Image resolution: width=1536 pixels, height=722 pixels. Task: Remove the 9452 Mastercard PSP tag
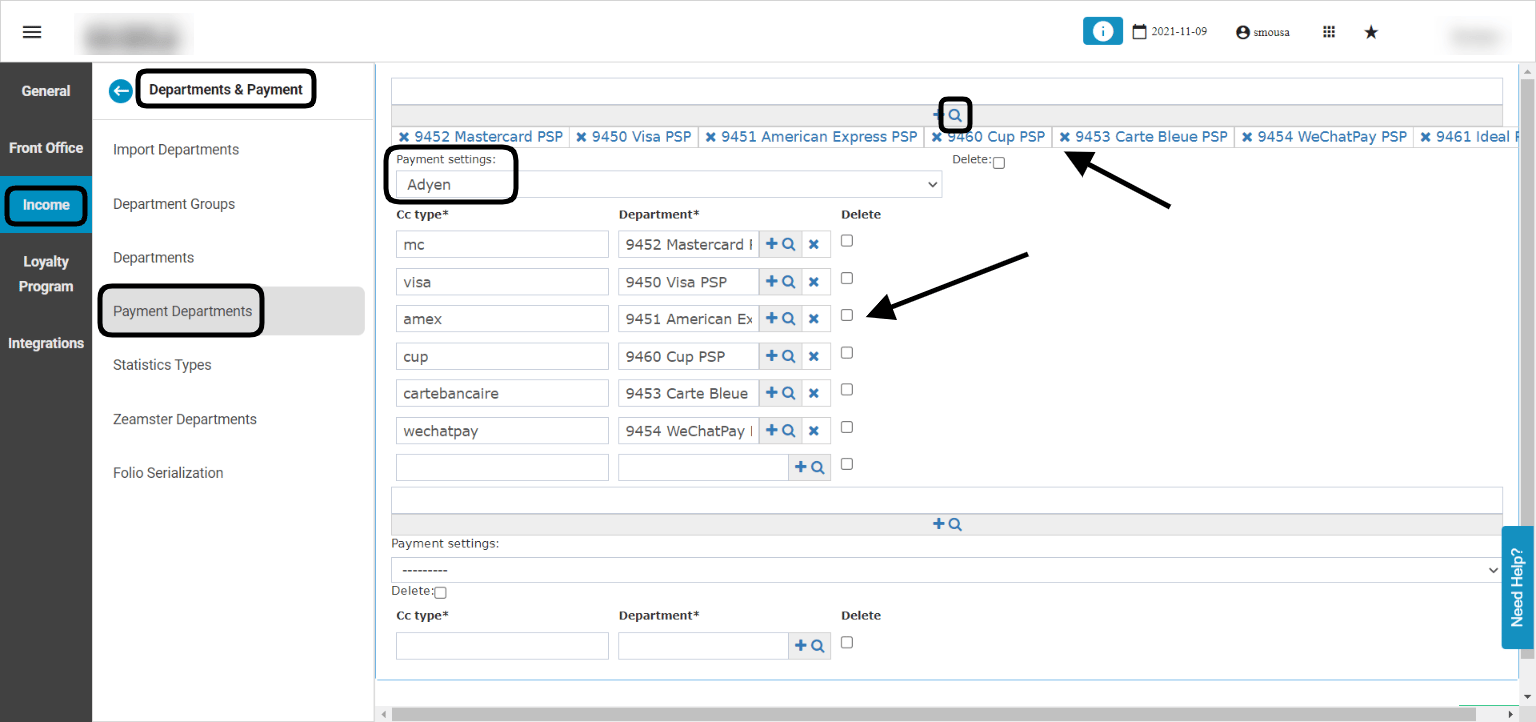tap(404, 137)
